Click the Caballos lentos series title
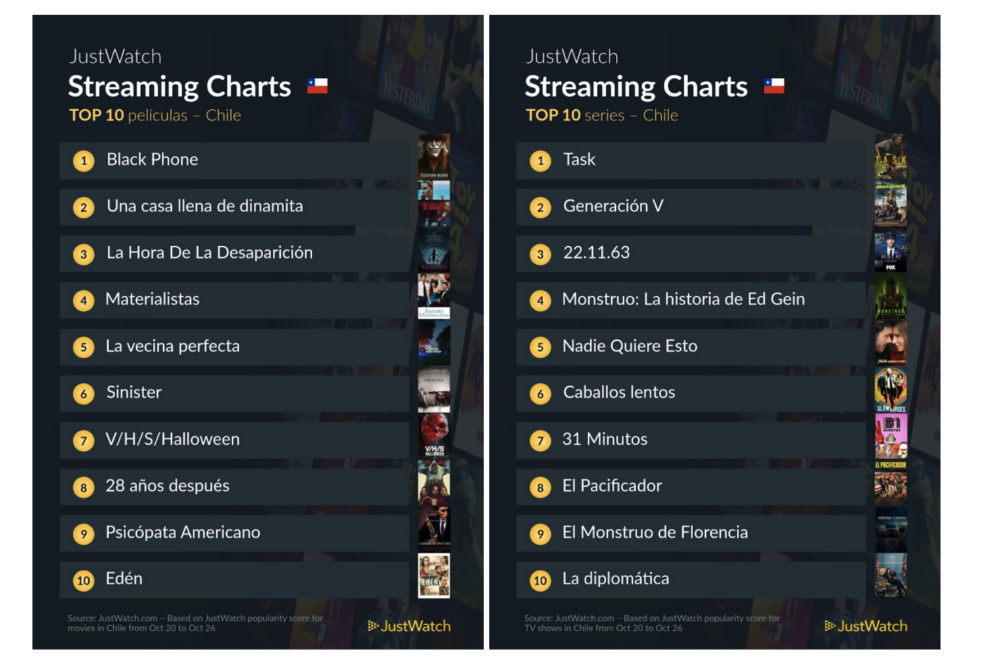Screen dimensions: 1000x662 pos(619,392)
